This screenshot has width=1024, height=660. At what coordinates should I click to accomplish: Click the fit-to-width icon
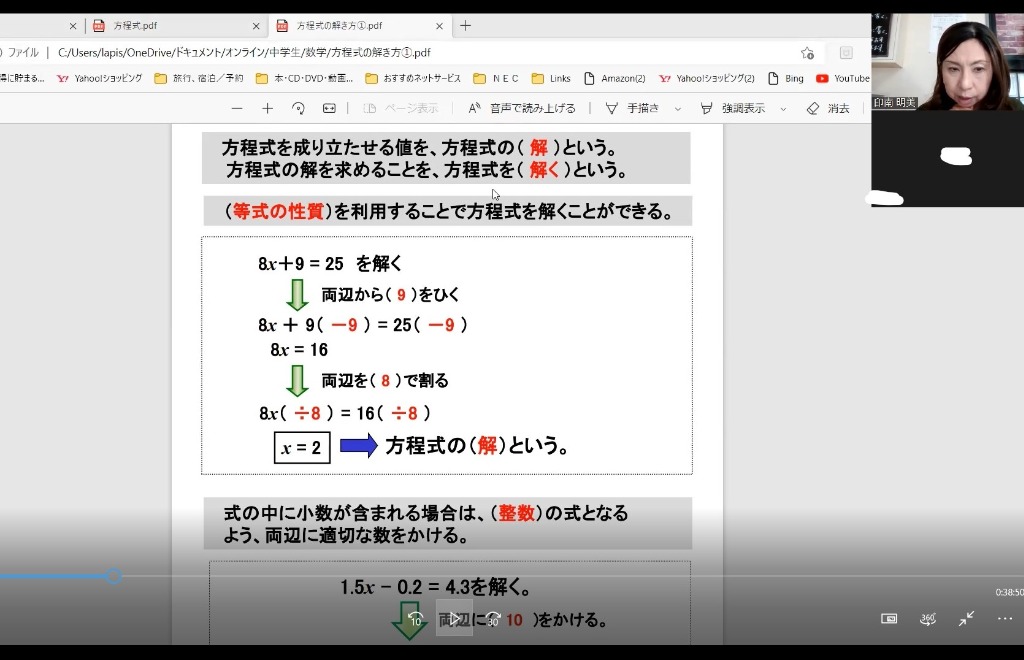click(x=328, y=108)
